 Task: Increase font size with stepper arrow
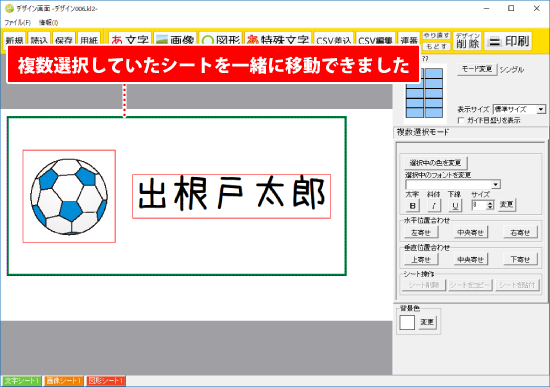490,203
